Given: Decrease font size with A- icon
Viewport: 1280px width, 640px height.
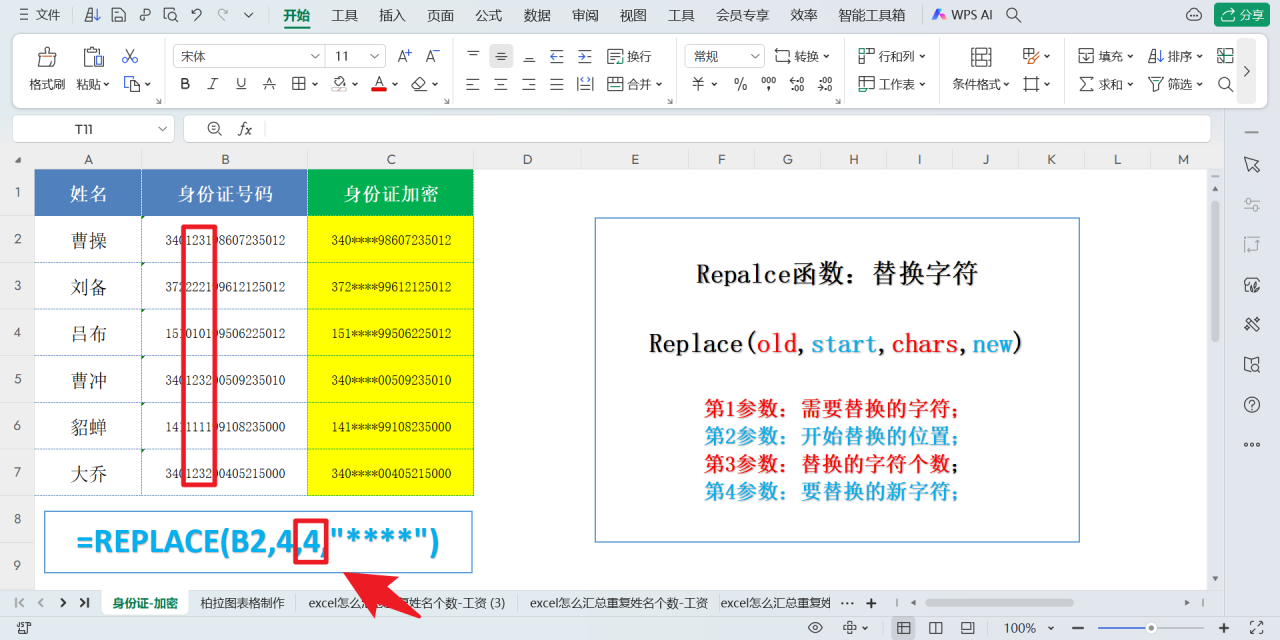Looking at the screenshot, I should coord(433,56).
